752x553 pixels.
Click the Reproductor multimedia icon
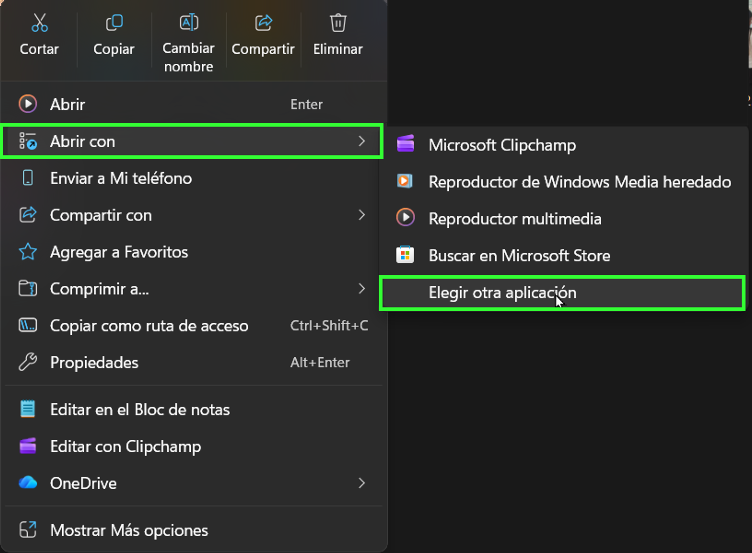pyautogui.click(x=405, y=218)
